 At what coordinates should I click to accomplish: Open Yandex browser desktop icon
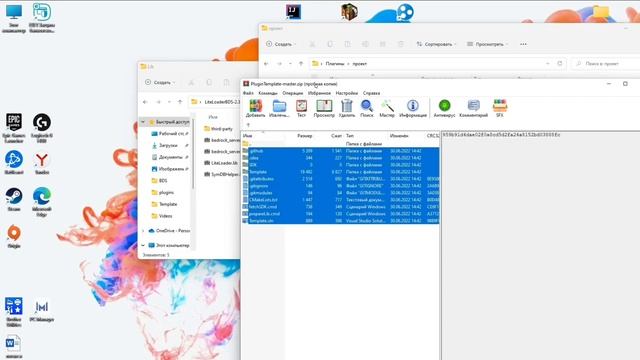click(42, 163)
